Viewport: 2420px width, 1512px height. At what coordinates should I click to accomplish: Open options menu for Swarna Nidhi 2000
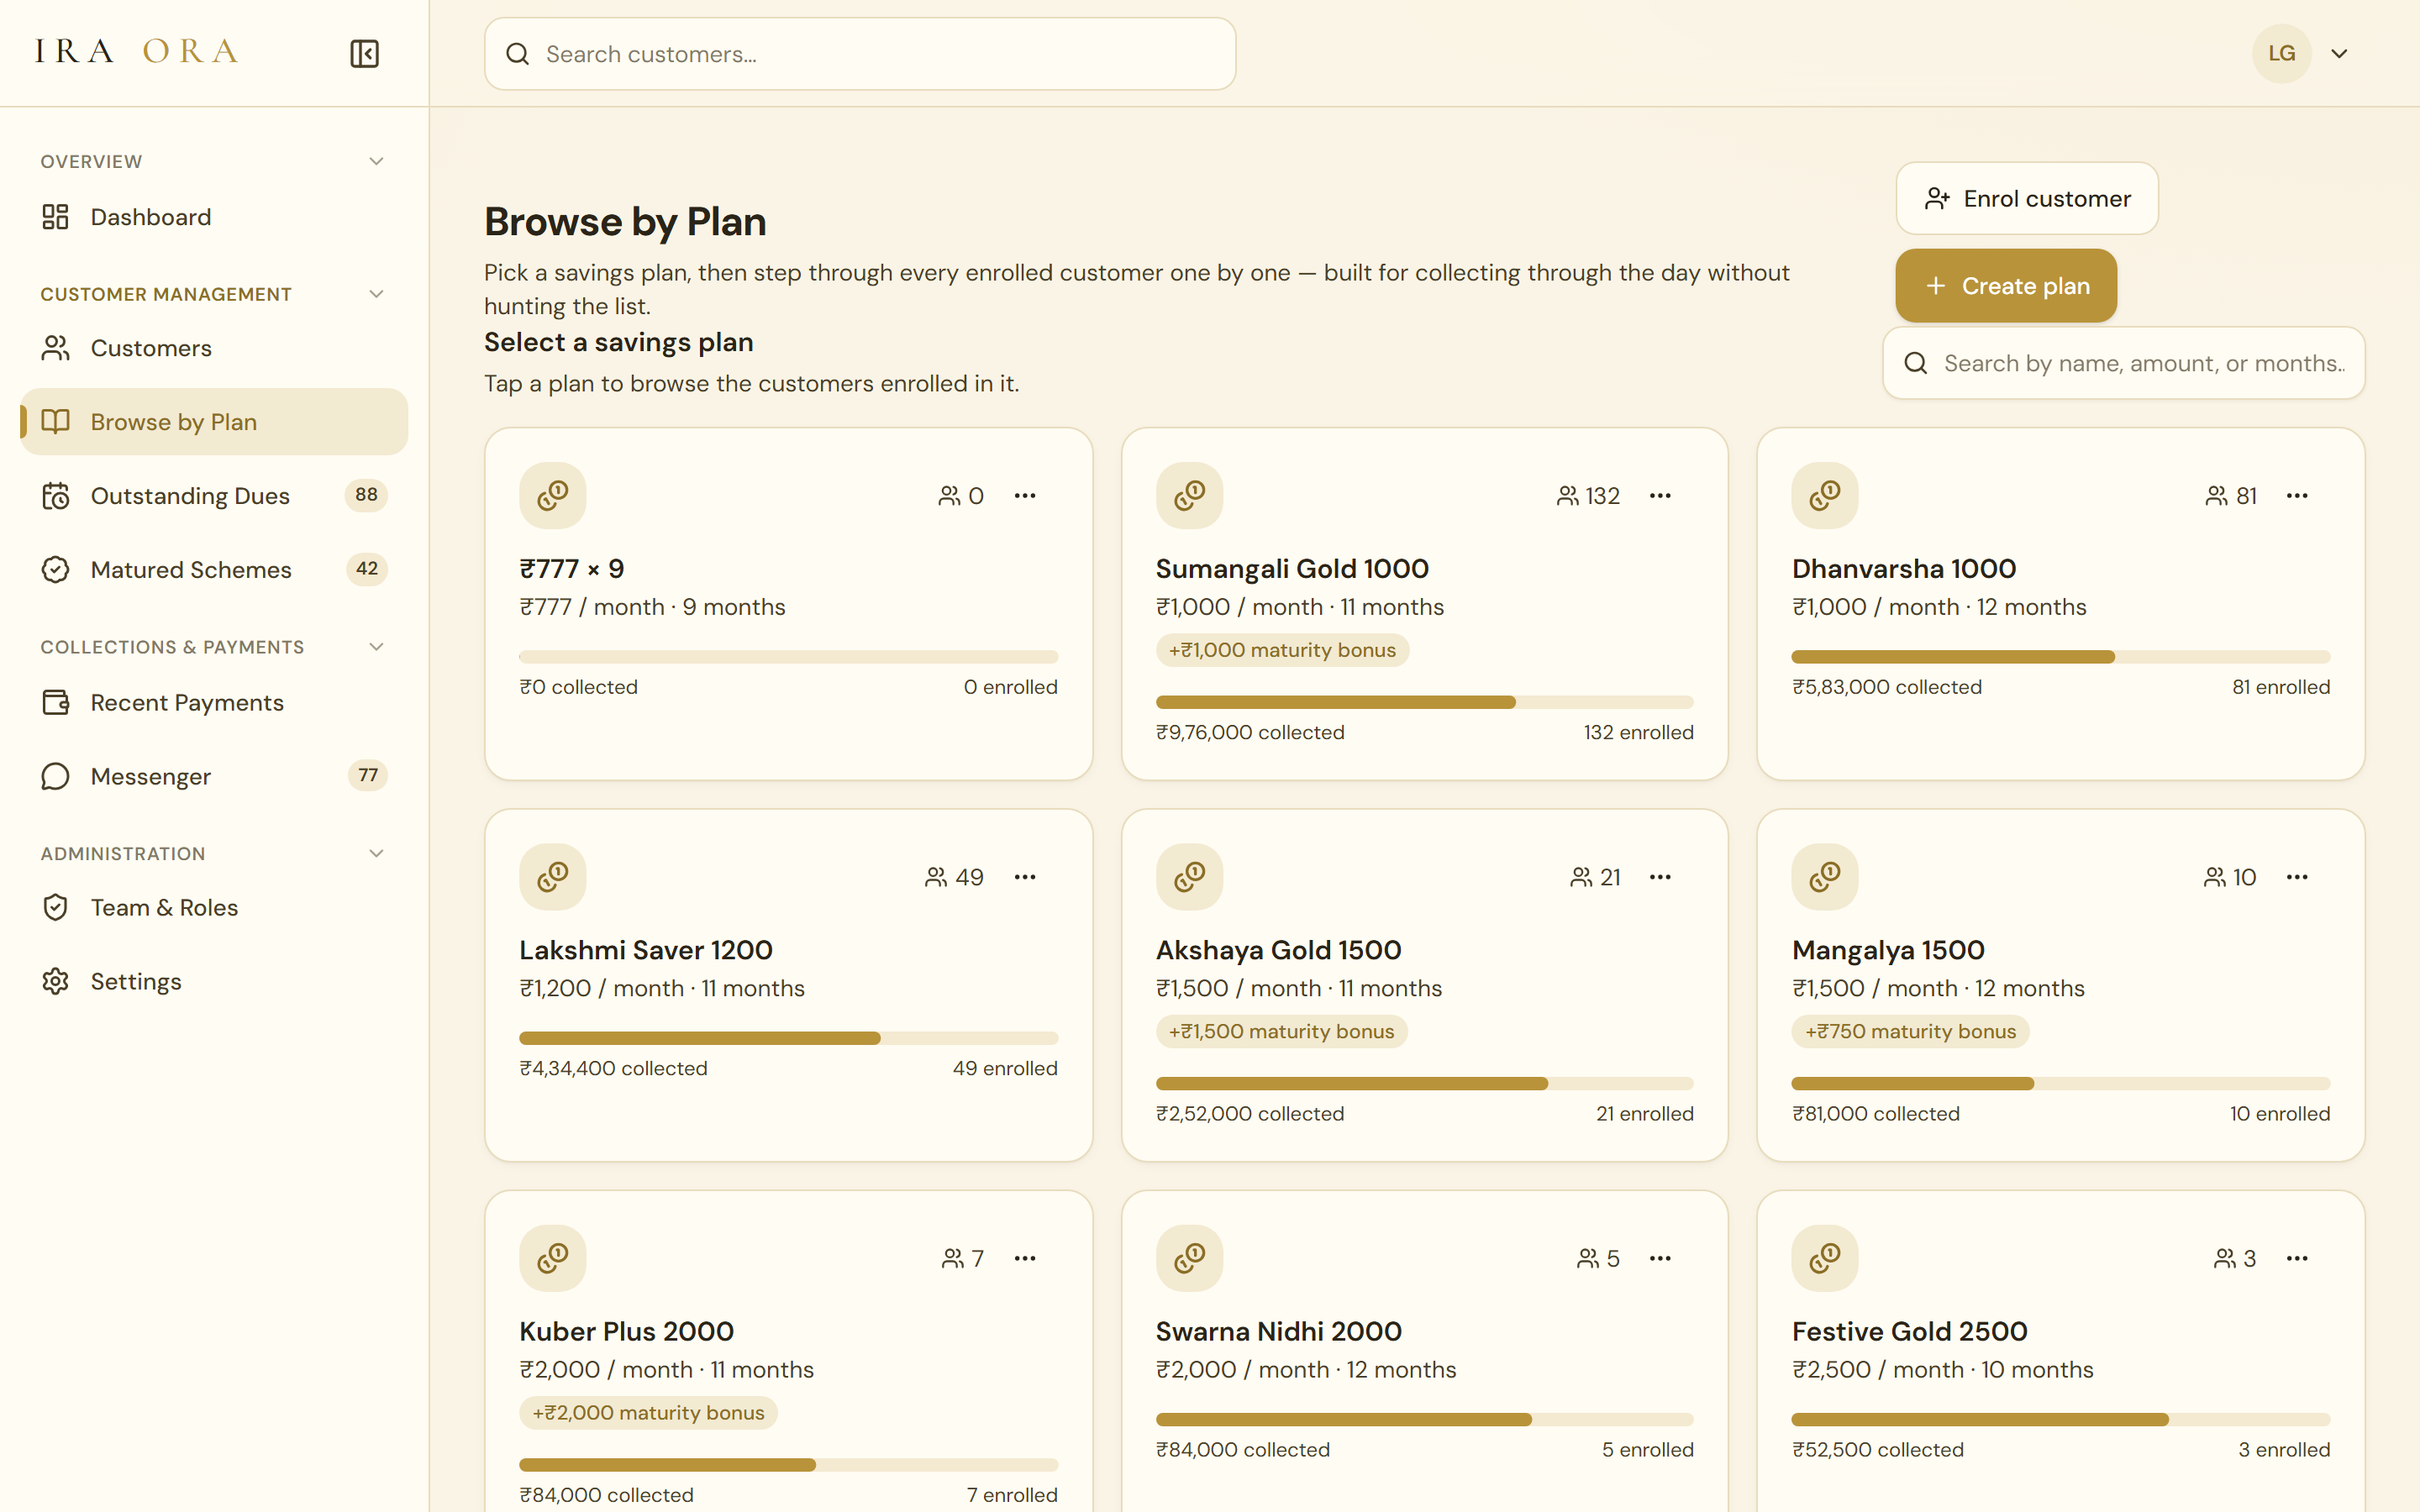1660,1258
